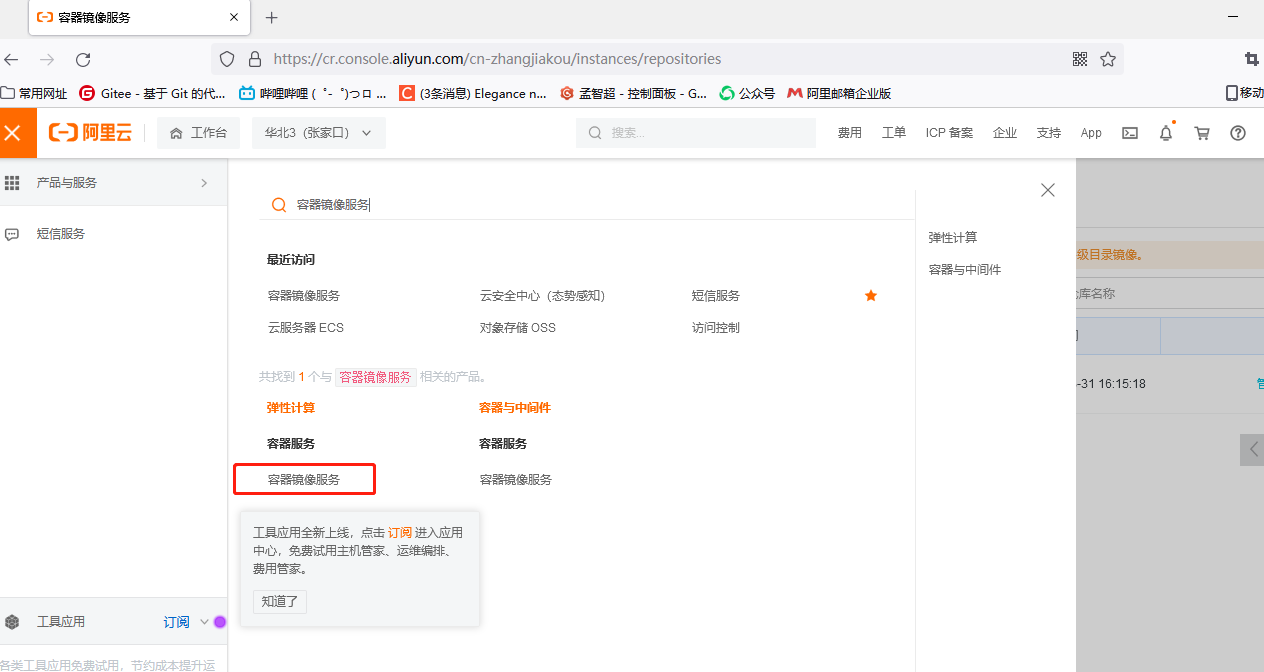The height and width of the screenshot is (672, 1264).
Task: Open the Aliyun logo homepage
Action: click(91, 133)
